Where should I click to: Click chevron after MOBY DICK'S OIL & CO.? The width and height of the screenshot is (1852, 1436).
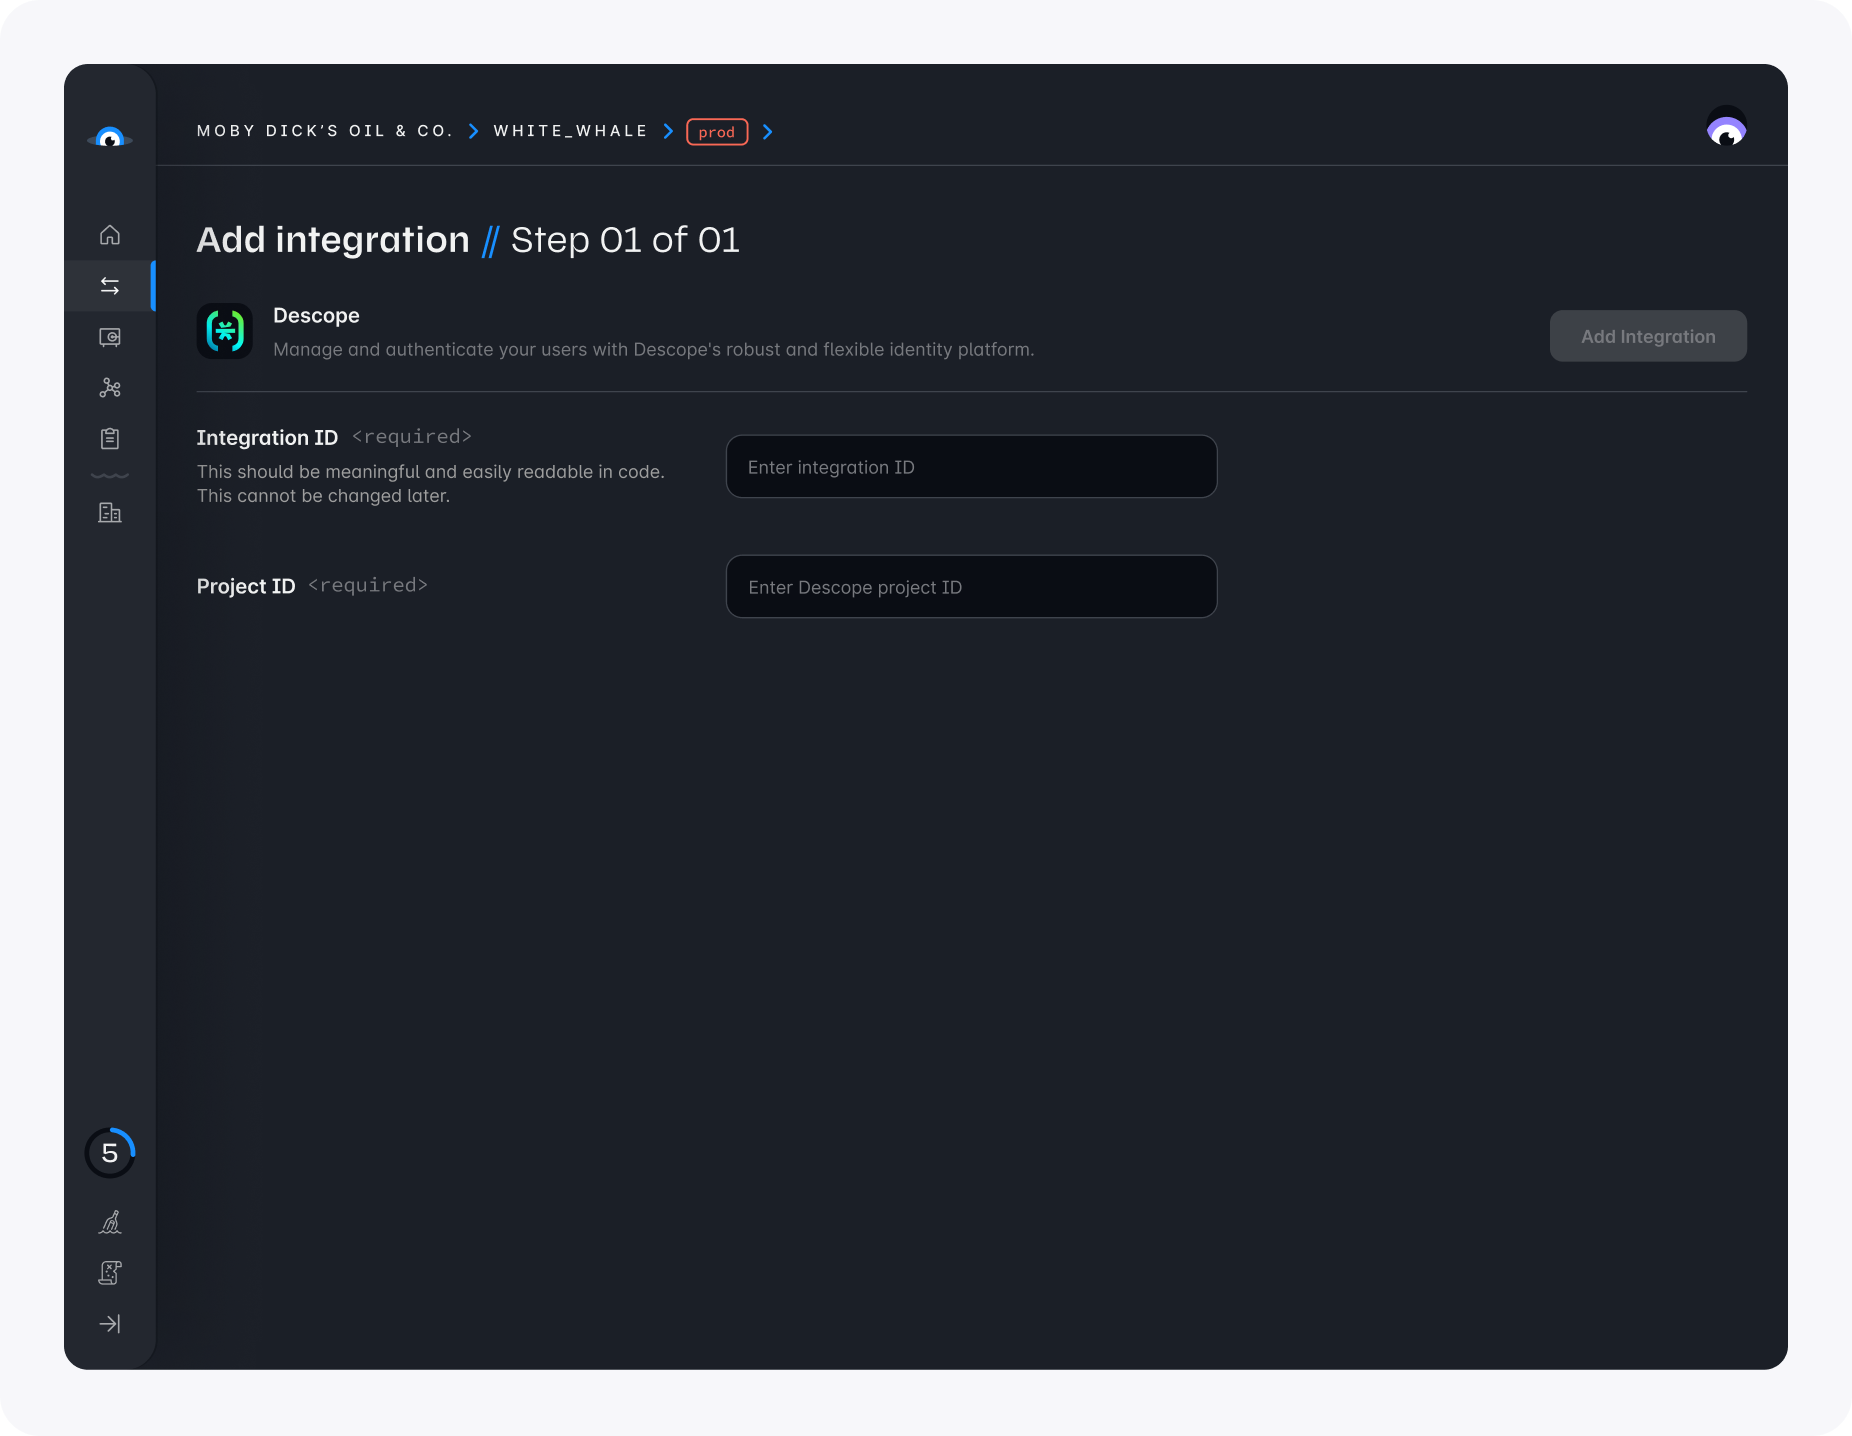pyautogui.click(x=474, y=131)
